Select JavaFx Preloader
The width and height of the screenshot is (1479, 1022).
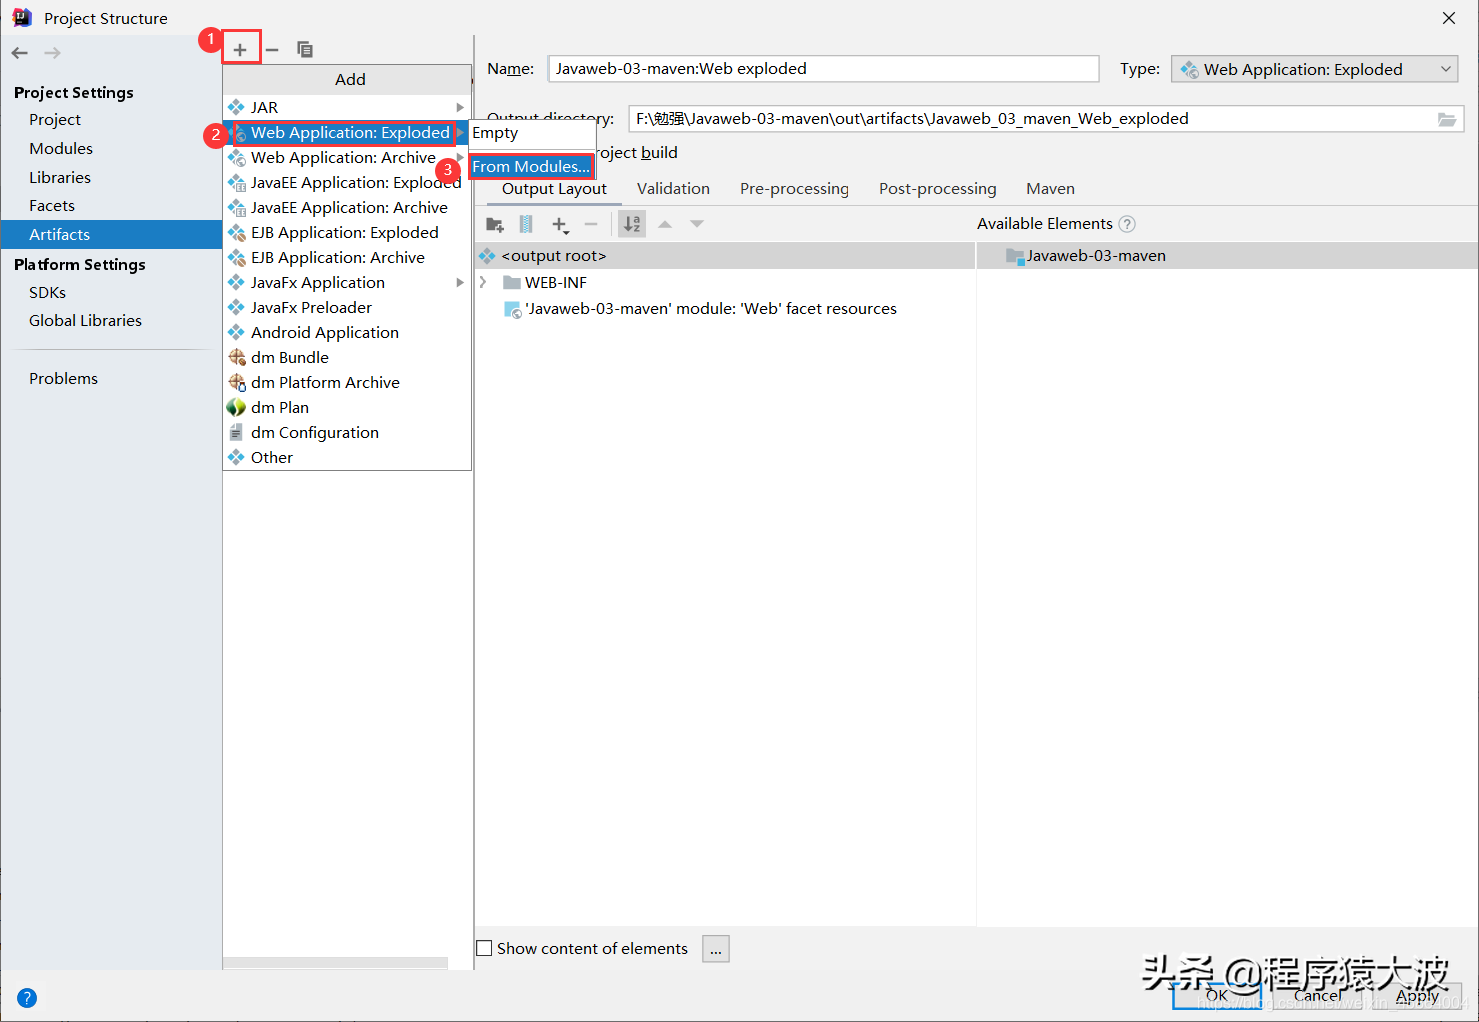point(346,307)
